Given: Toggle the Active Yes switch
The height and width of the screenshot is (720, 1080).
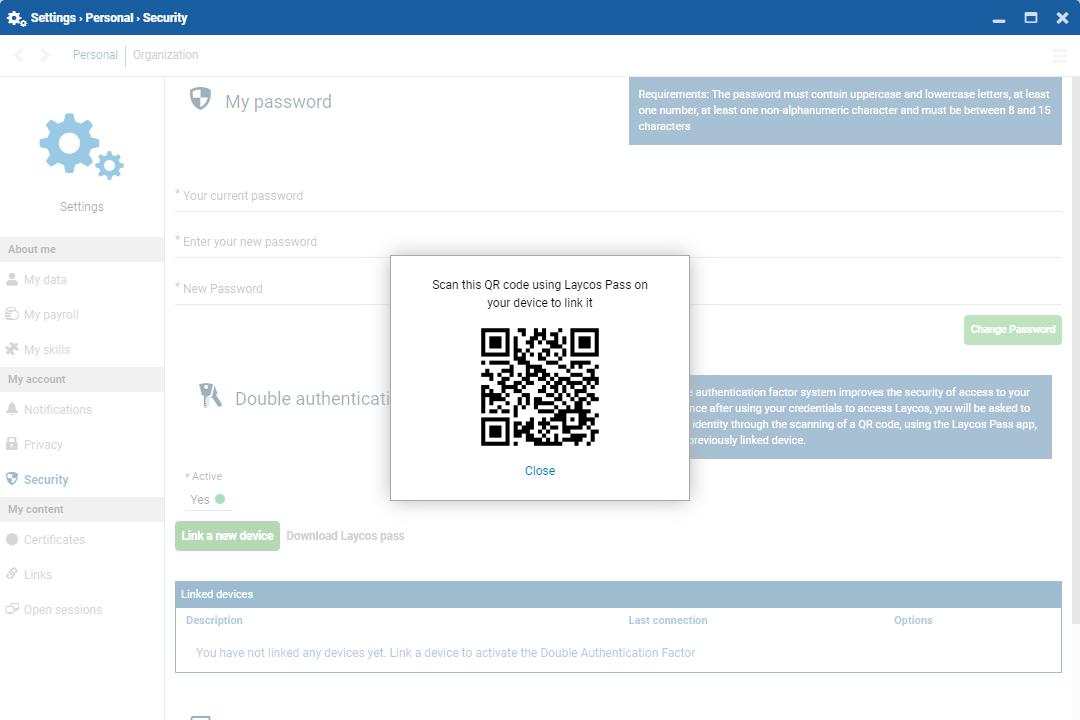Looking at the screenshot, I should 208,500.
